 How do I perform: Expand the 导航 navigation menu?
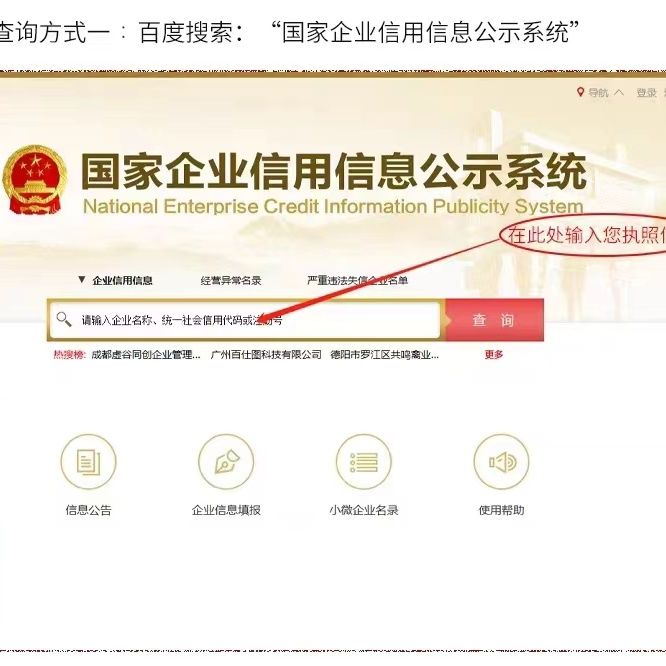coord(606,92)
